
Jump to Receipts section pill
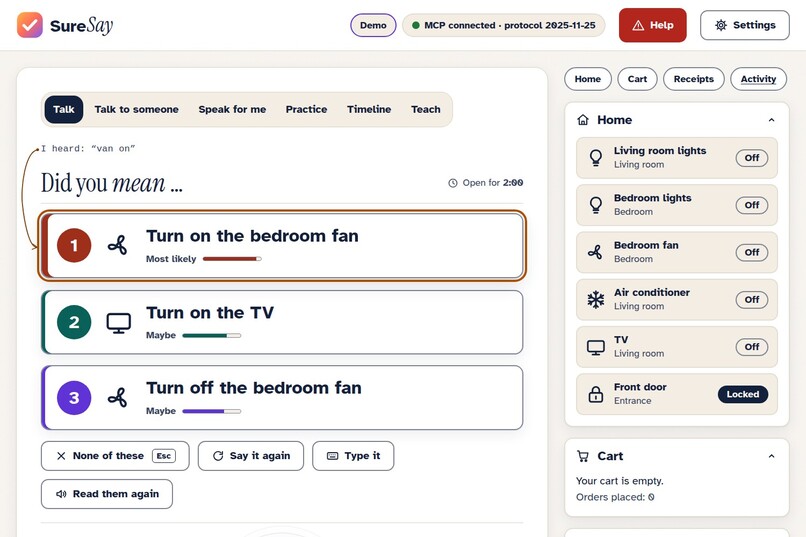tap(693, 79)
